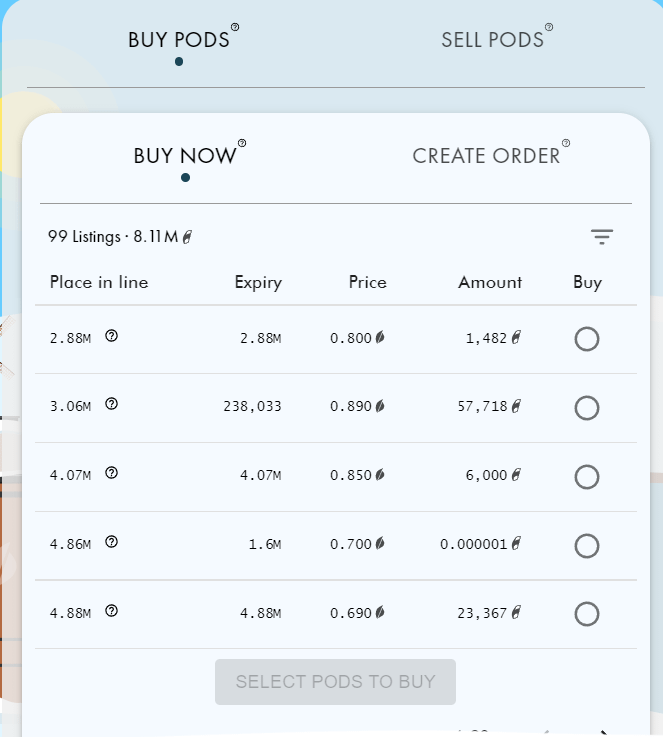Open the listings filter icon
This screenshot has width=663, height=737.
[601, 237]
